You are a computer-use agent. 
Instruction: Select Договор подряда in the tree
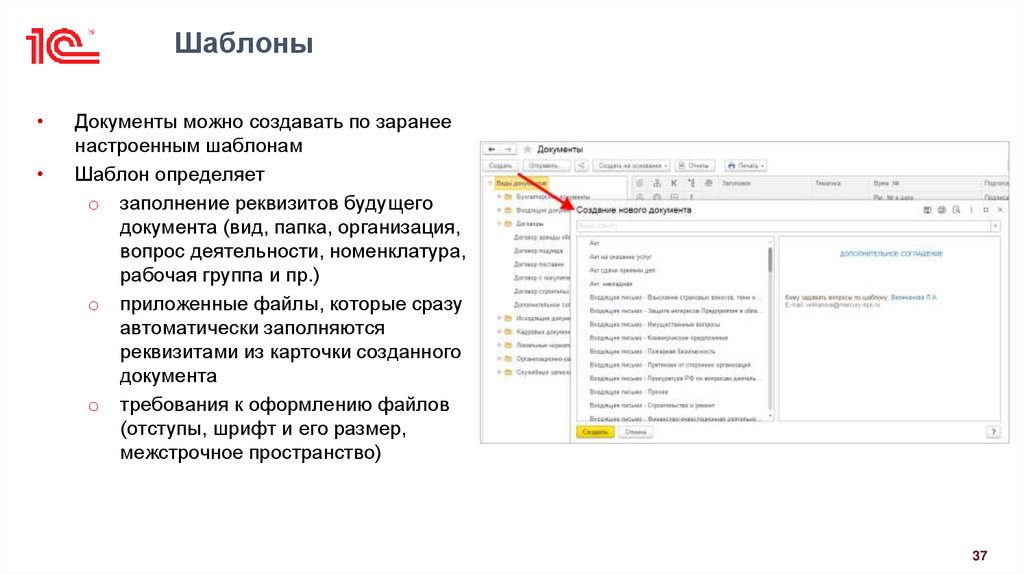point(538,251)
